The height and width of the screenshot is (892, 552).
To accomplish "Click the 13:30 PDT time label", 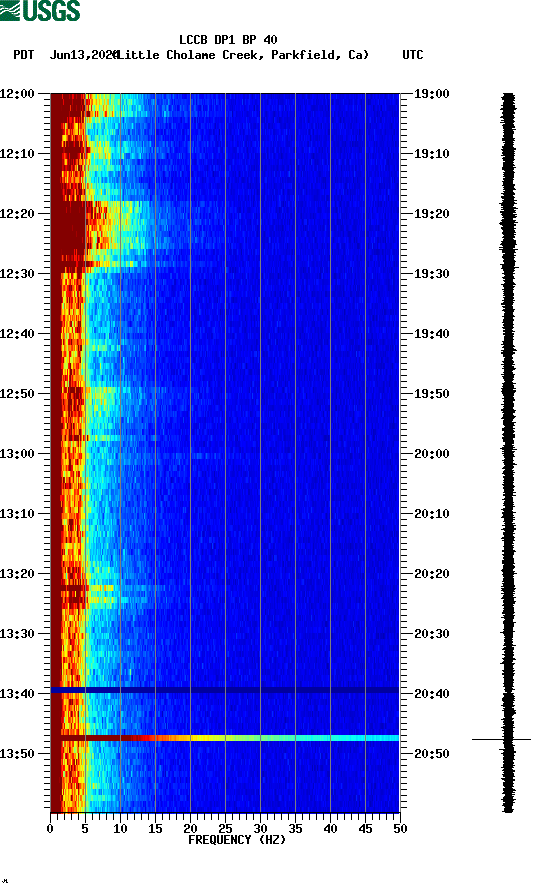I will [x=18, y=634].
